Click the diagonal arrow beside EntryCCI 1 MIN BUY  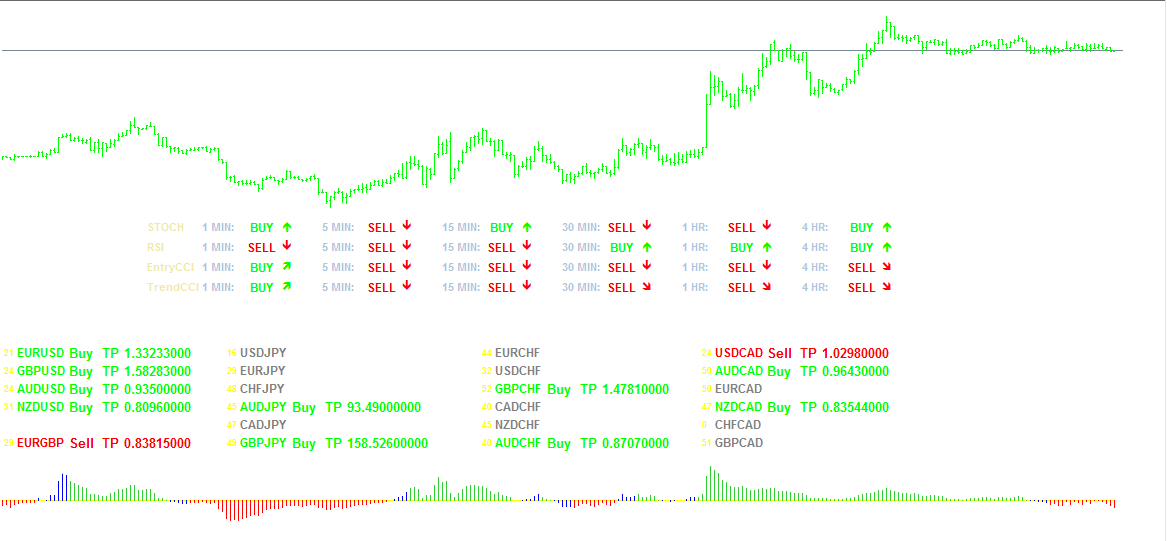click(x=287, y=266)
